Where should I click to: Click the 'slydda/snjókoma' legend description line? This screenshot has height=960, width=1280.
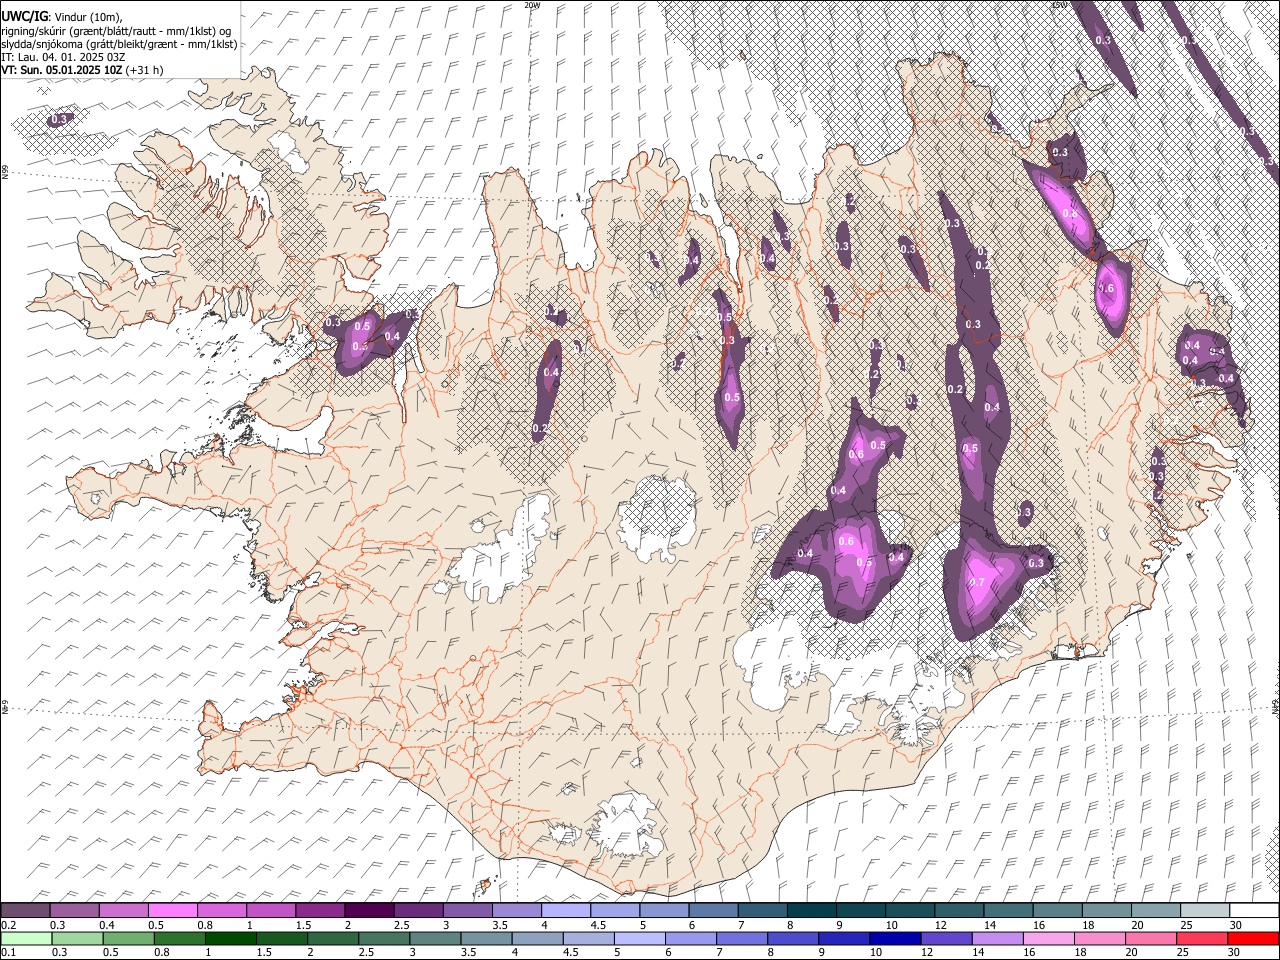tap(119, 44)
